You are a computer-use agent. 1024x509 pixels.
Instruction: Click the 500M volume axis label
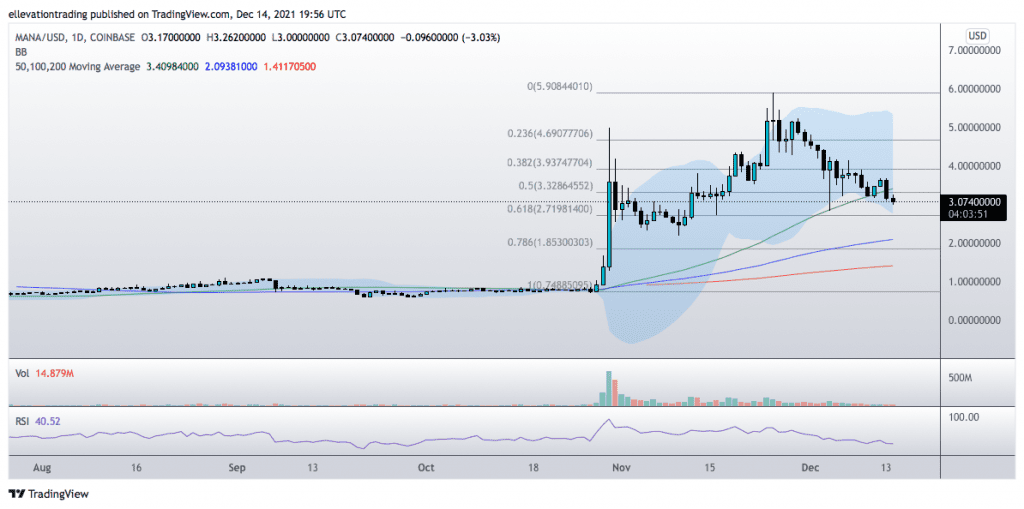pyautogui.click(x=961, y=378)
